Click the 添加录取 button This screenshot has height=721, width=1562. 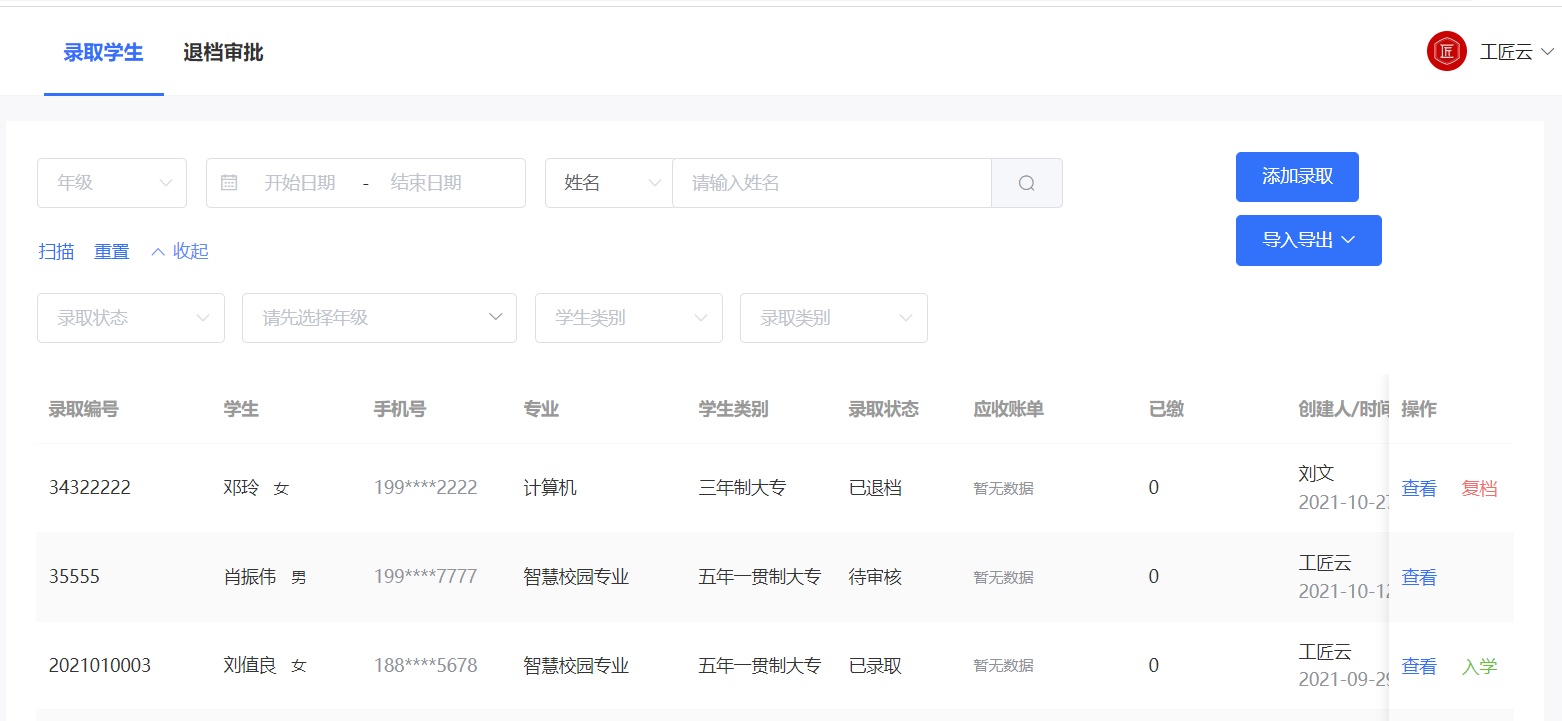tap(1297, 177)
